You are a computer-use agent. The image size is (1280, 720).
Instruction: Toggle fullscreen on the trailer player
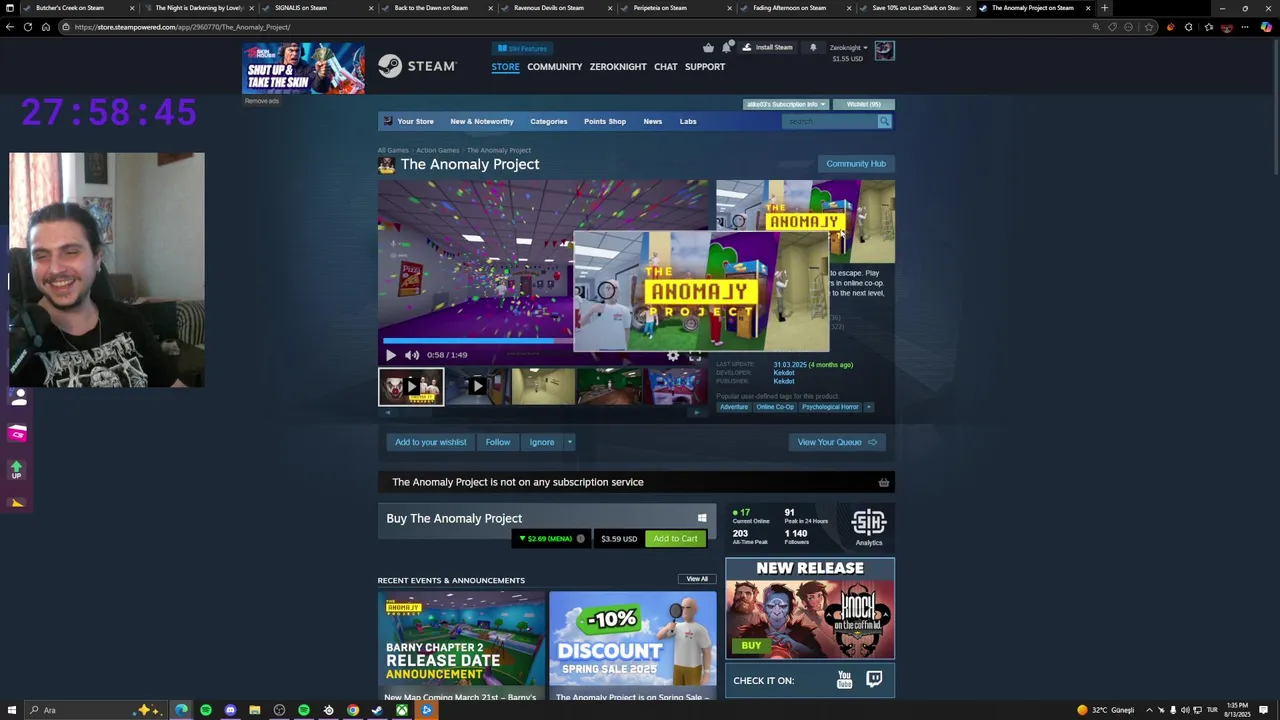click(695, 355)
